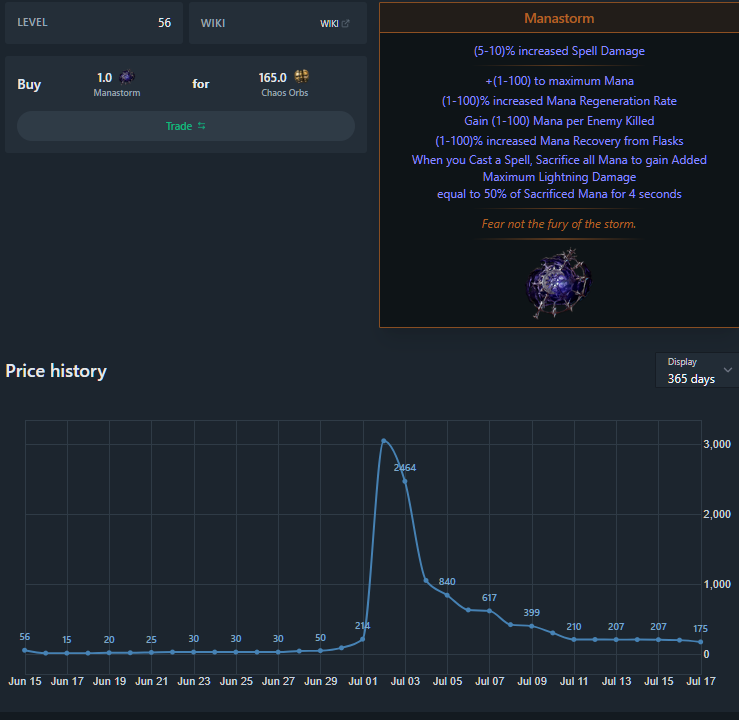Click the '+(1-100) to maximum Mana' line

tap(559, 81)
